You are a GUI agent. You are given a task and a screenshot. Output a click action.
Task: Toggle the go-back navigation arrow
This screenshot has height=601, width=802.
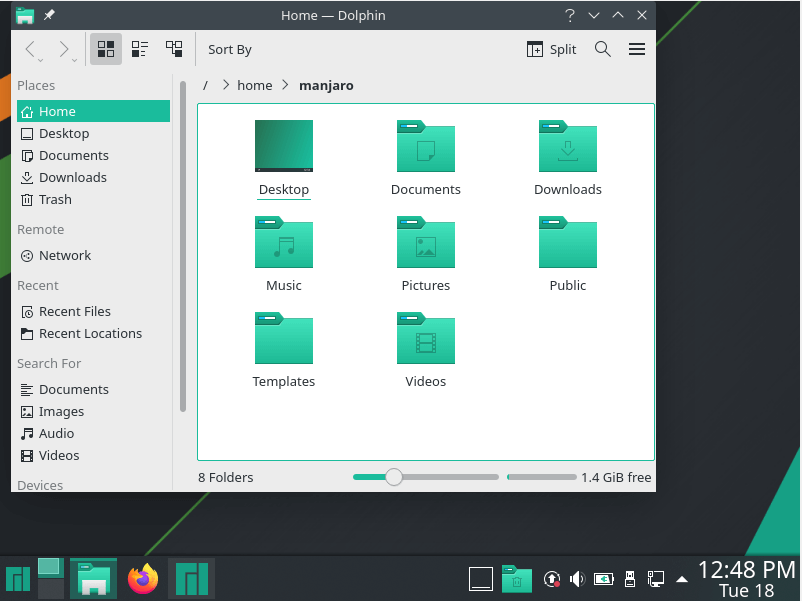(30, 48)
